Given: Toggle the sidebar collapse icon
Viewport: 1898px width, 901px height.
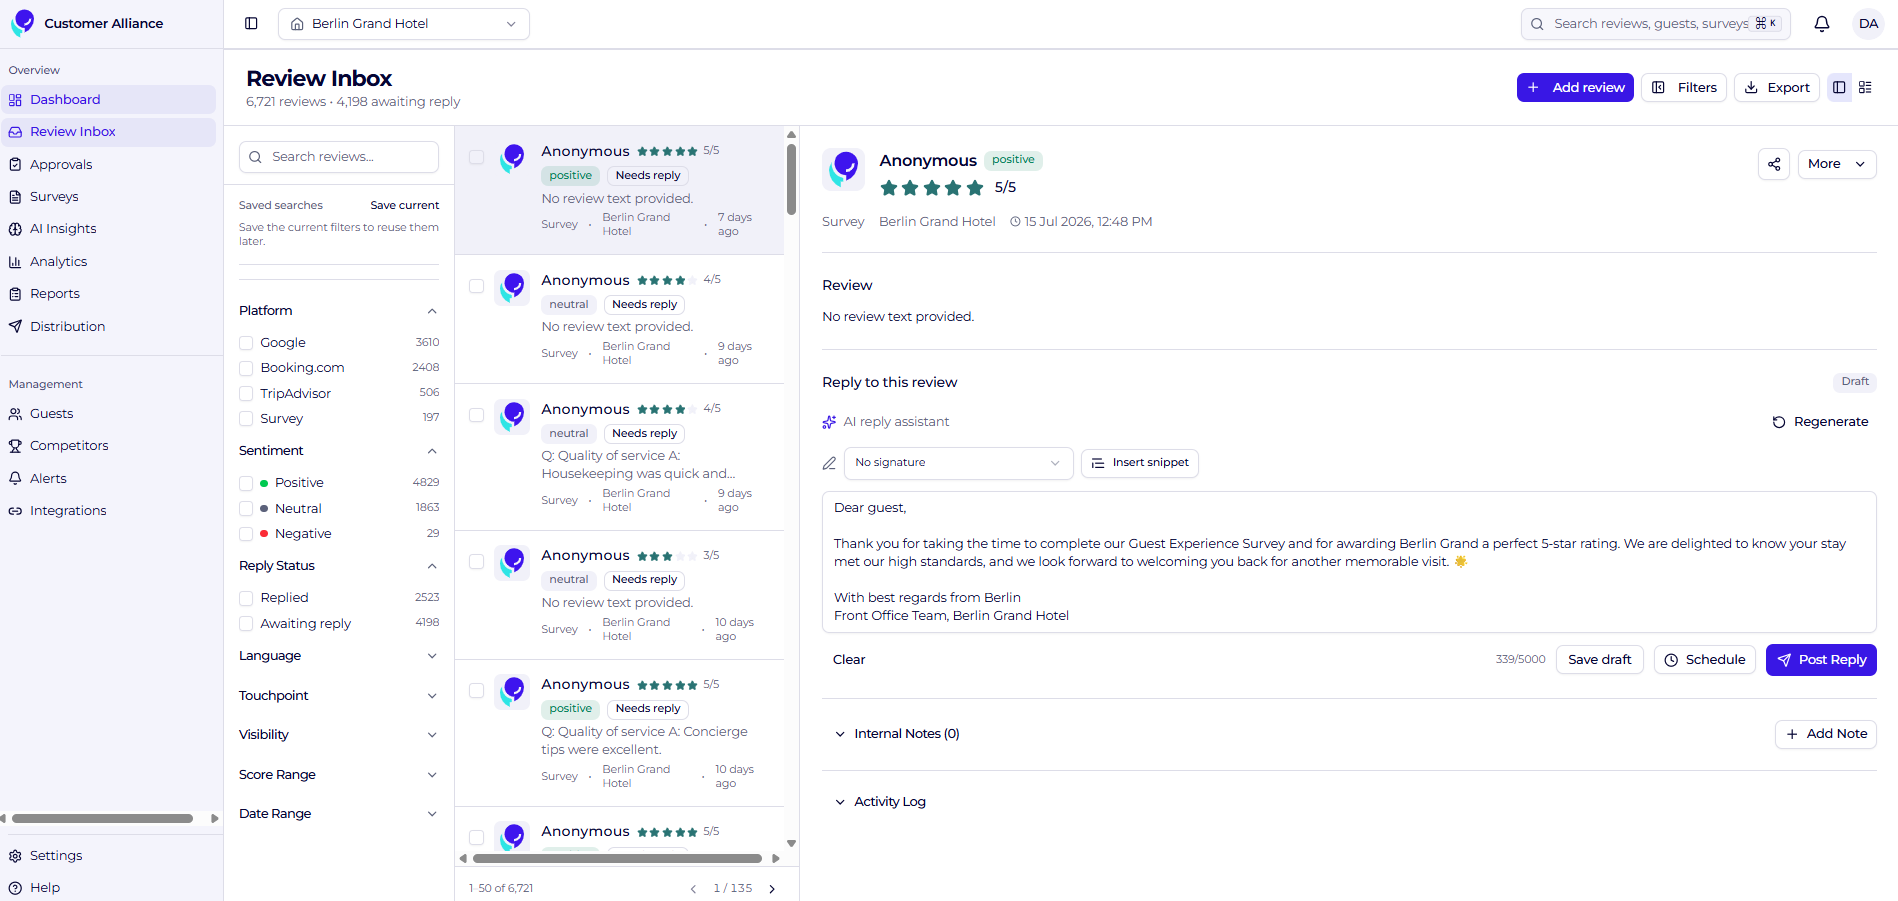Looking at the screenshot, I should (251, 23).
